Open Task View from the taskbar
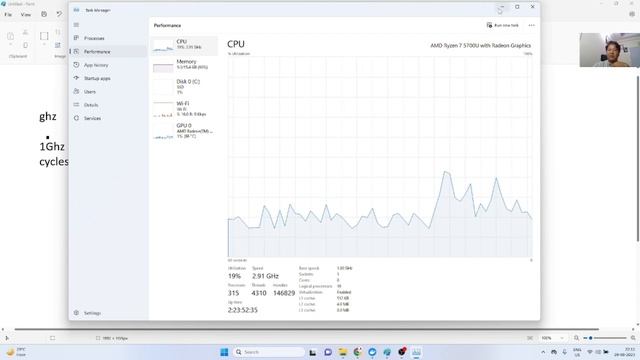Image resolution: width=640 pixels, height=360 pixels. [x=313, y=352]
